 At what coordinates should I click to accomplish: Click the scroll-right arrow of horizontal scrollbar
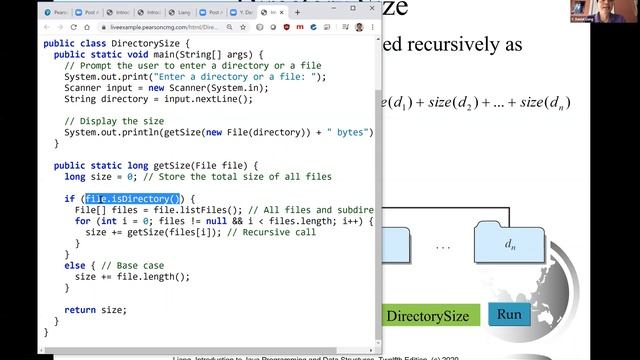tap(371, 350)
